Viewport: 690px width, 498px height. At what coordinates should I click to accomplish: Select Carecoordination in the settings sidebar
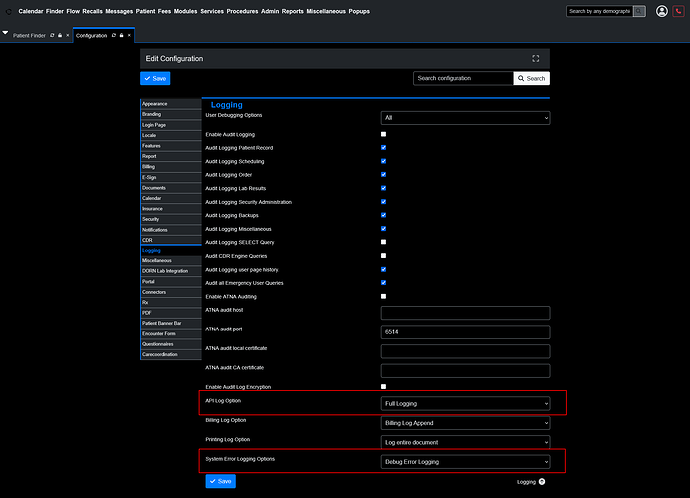[171, 354]
